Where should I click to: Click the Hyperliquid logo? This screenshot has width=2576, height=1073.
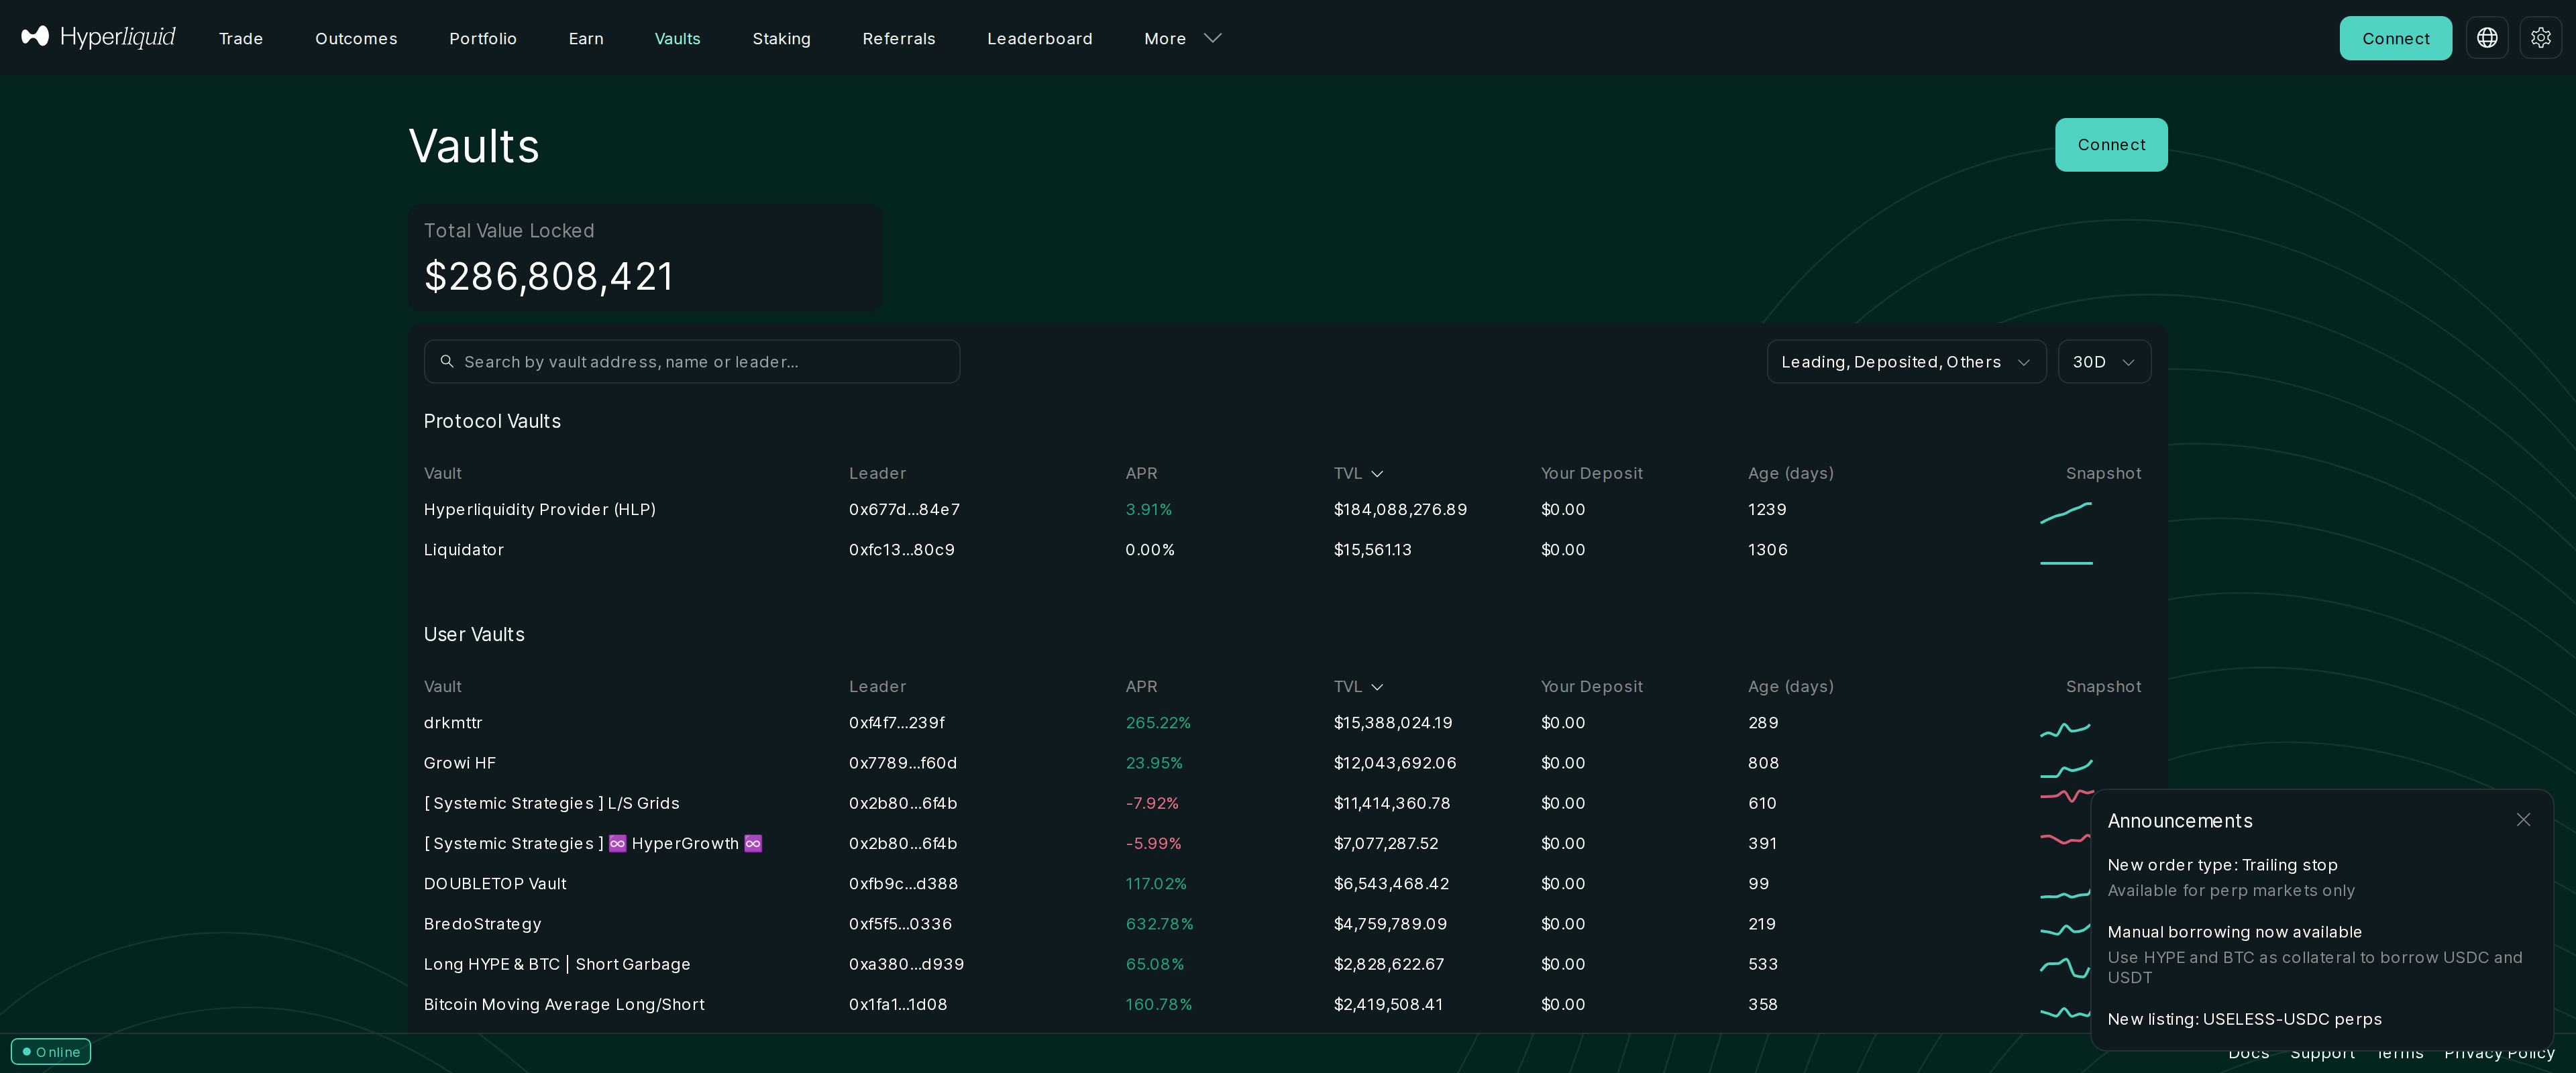coord(98,37)
